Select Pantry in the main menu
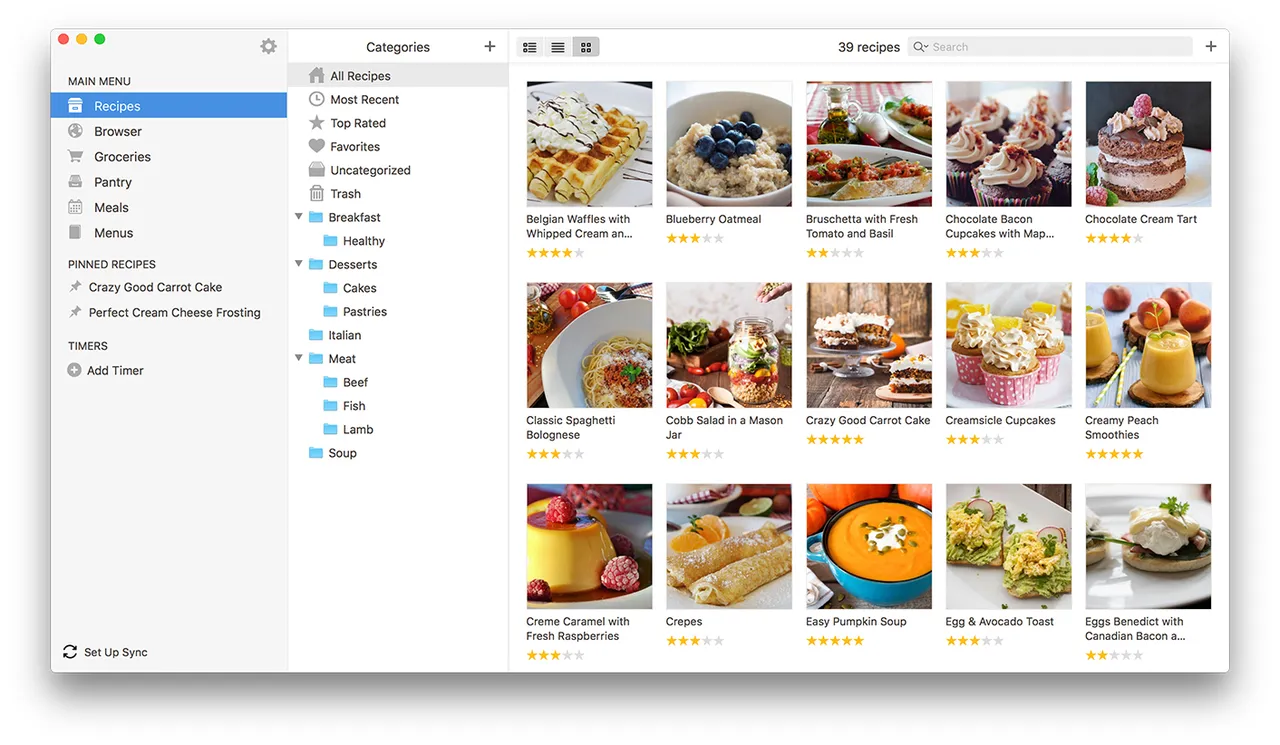Viewport: 1280px width, 745px height. coord(112,182)
